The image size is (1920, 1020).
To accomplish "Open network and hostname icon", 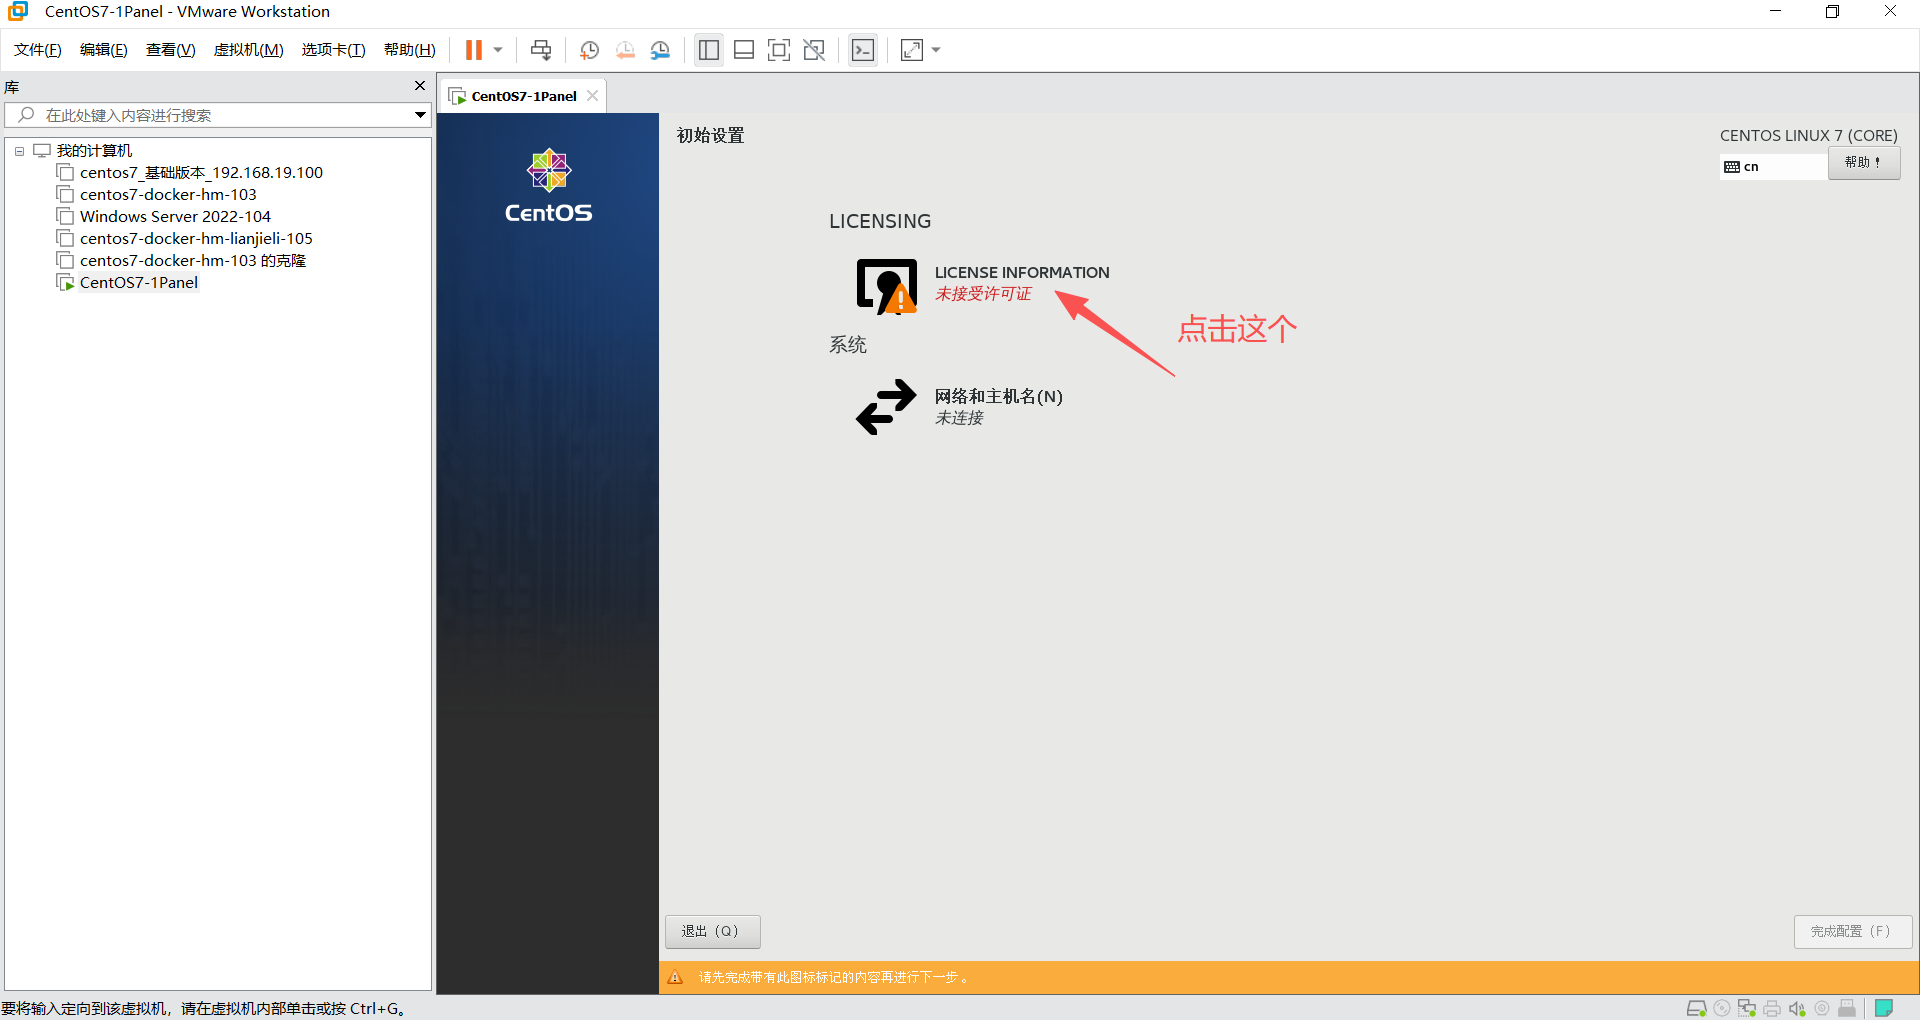I will pyautogui.click(x=886, y=406).
